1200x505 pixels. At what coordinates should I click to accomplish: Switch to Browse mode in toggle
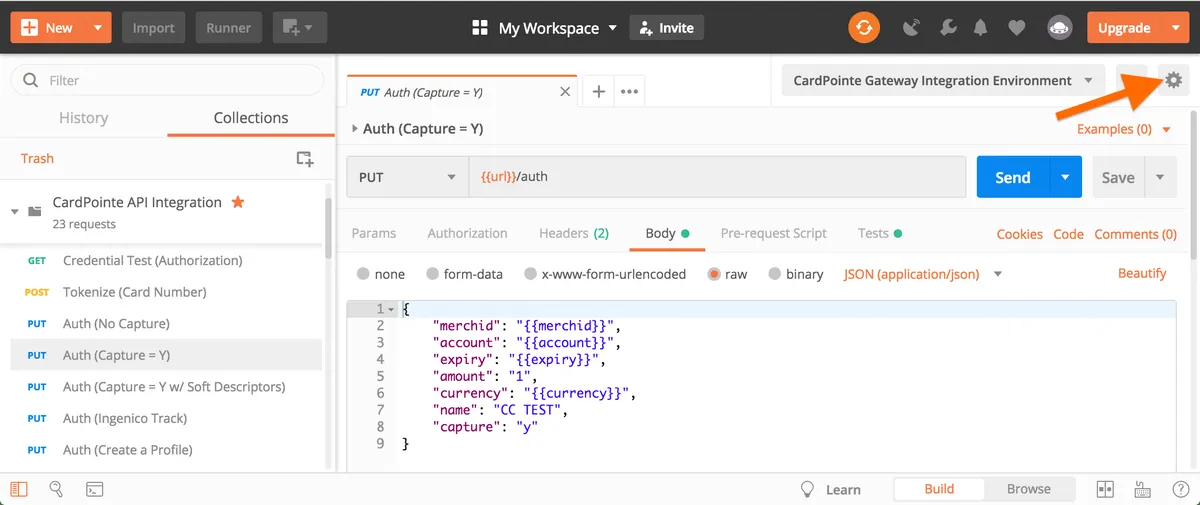[x=1028, y=489]
